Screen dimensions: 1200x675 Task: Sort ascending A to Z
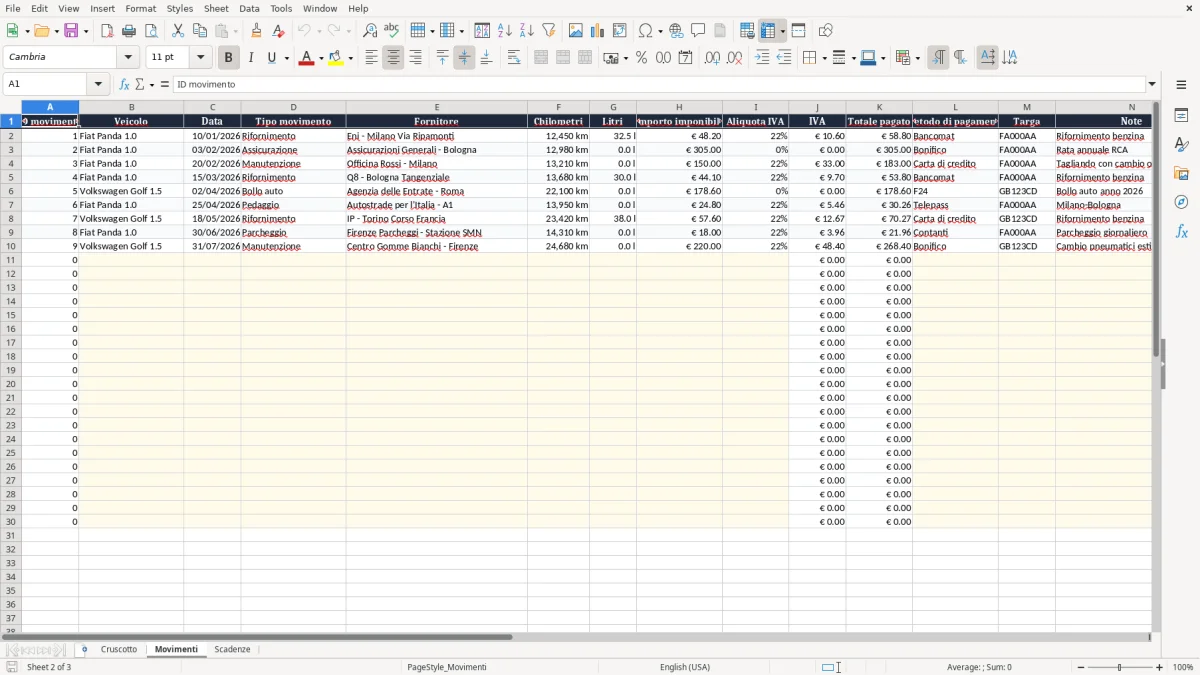(505, 31)
